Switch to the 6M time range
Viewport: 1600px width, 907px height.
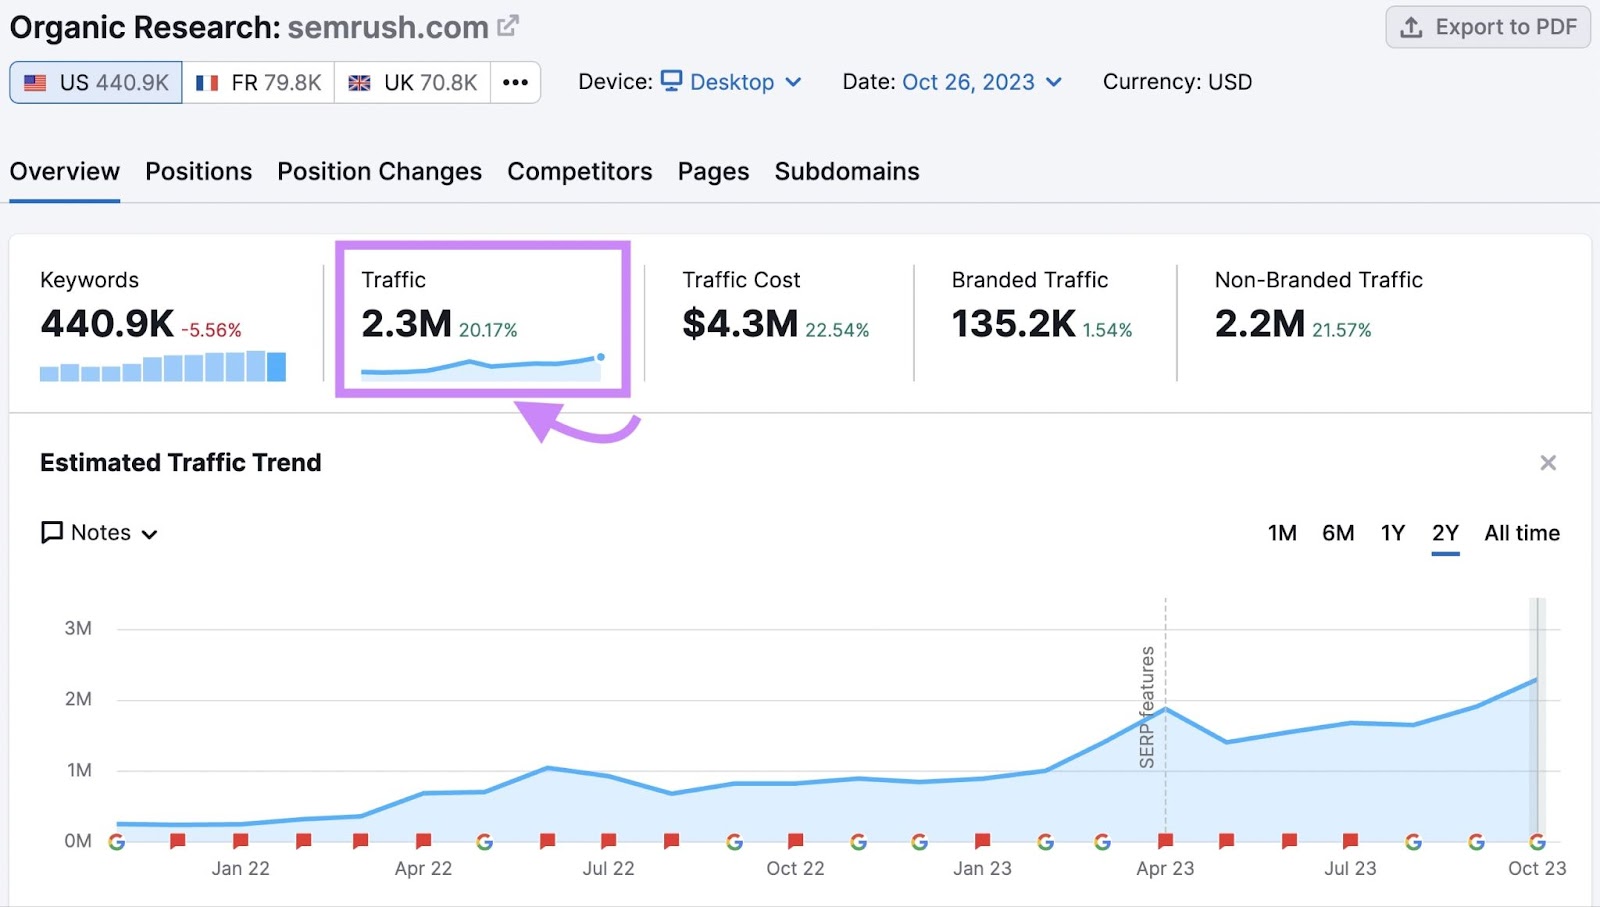[1338, 533]
